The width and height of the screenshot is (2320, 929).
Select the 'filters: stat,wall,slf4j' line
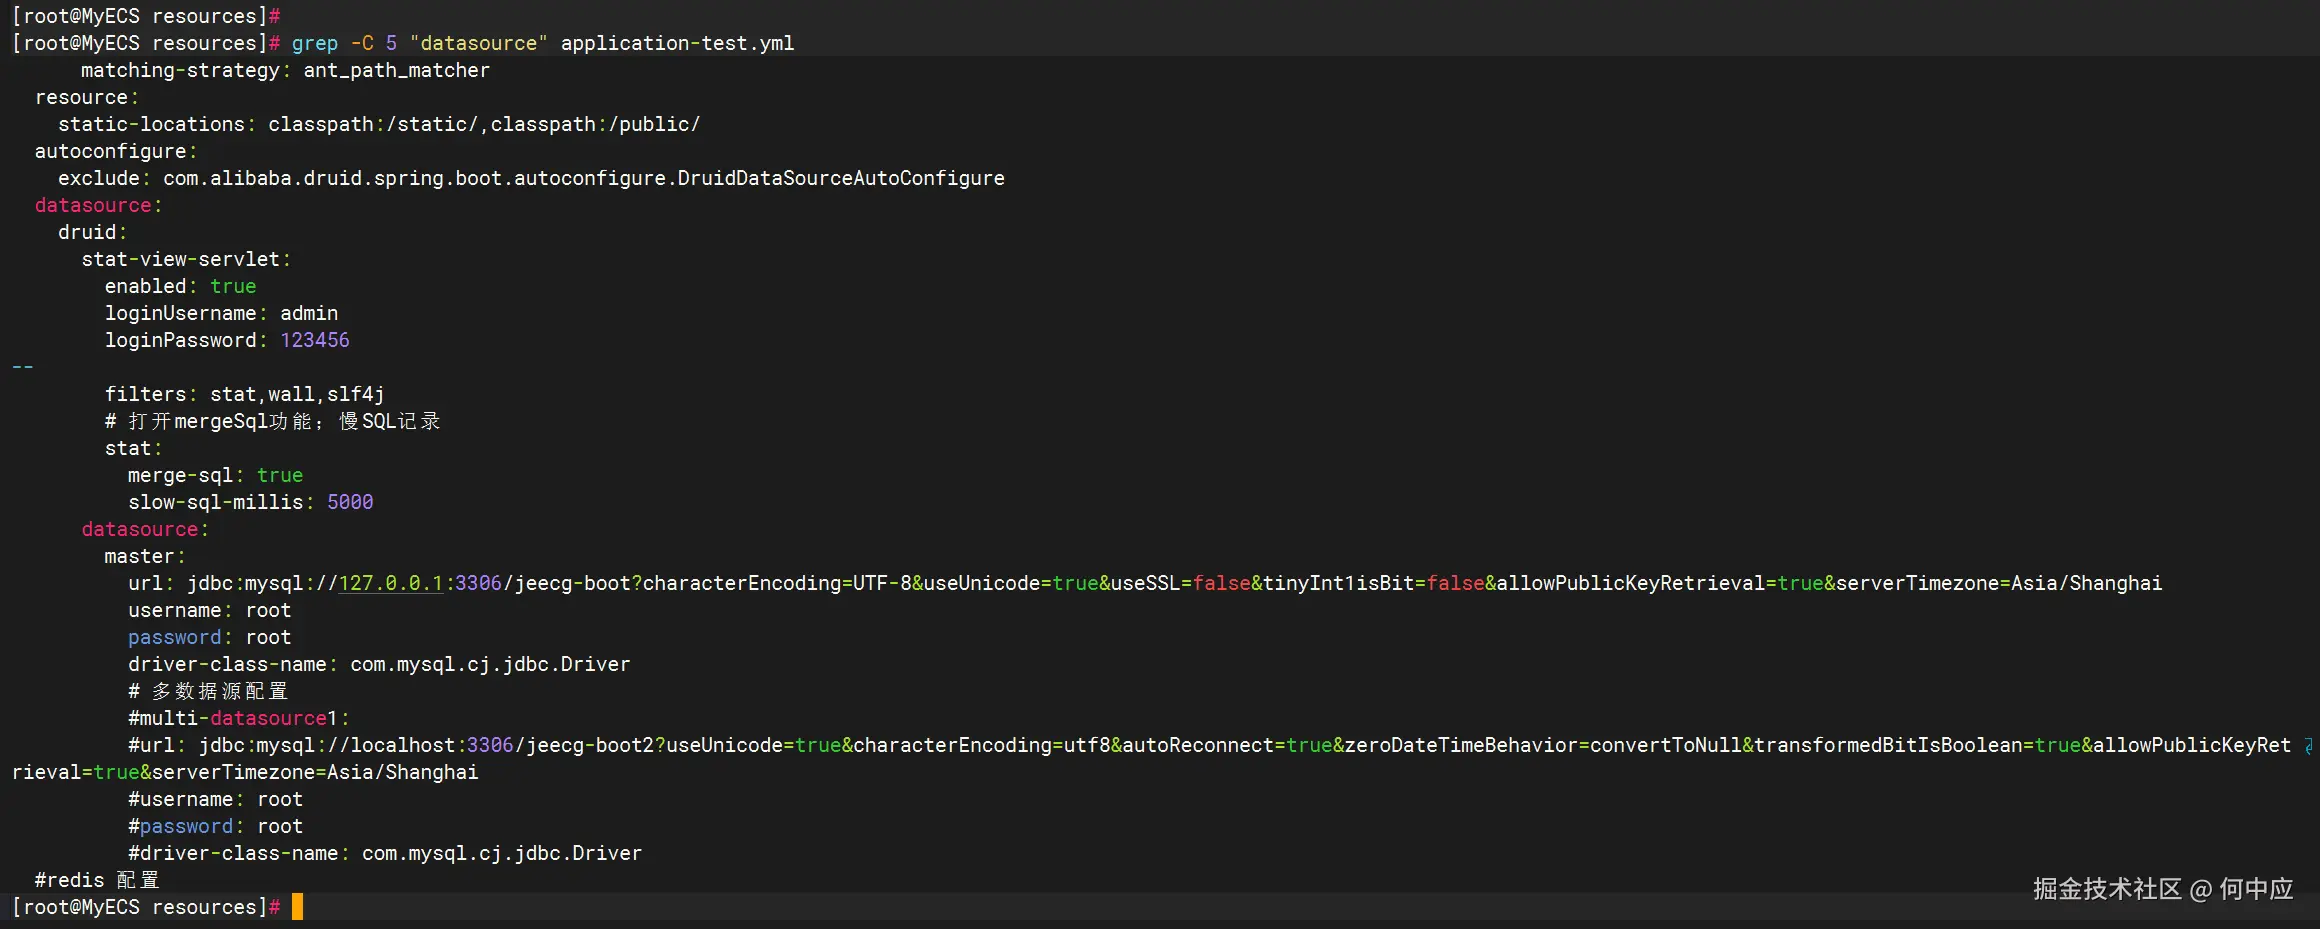244,394
